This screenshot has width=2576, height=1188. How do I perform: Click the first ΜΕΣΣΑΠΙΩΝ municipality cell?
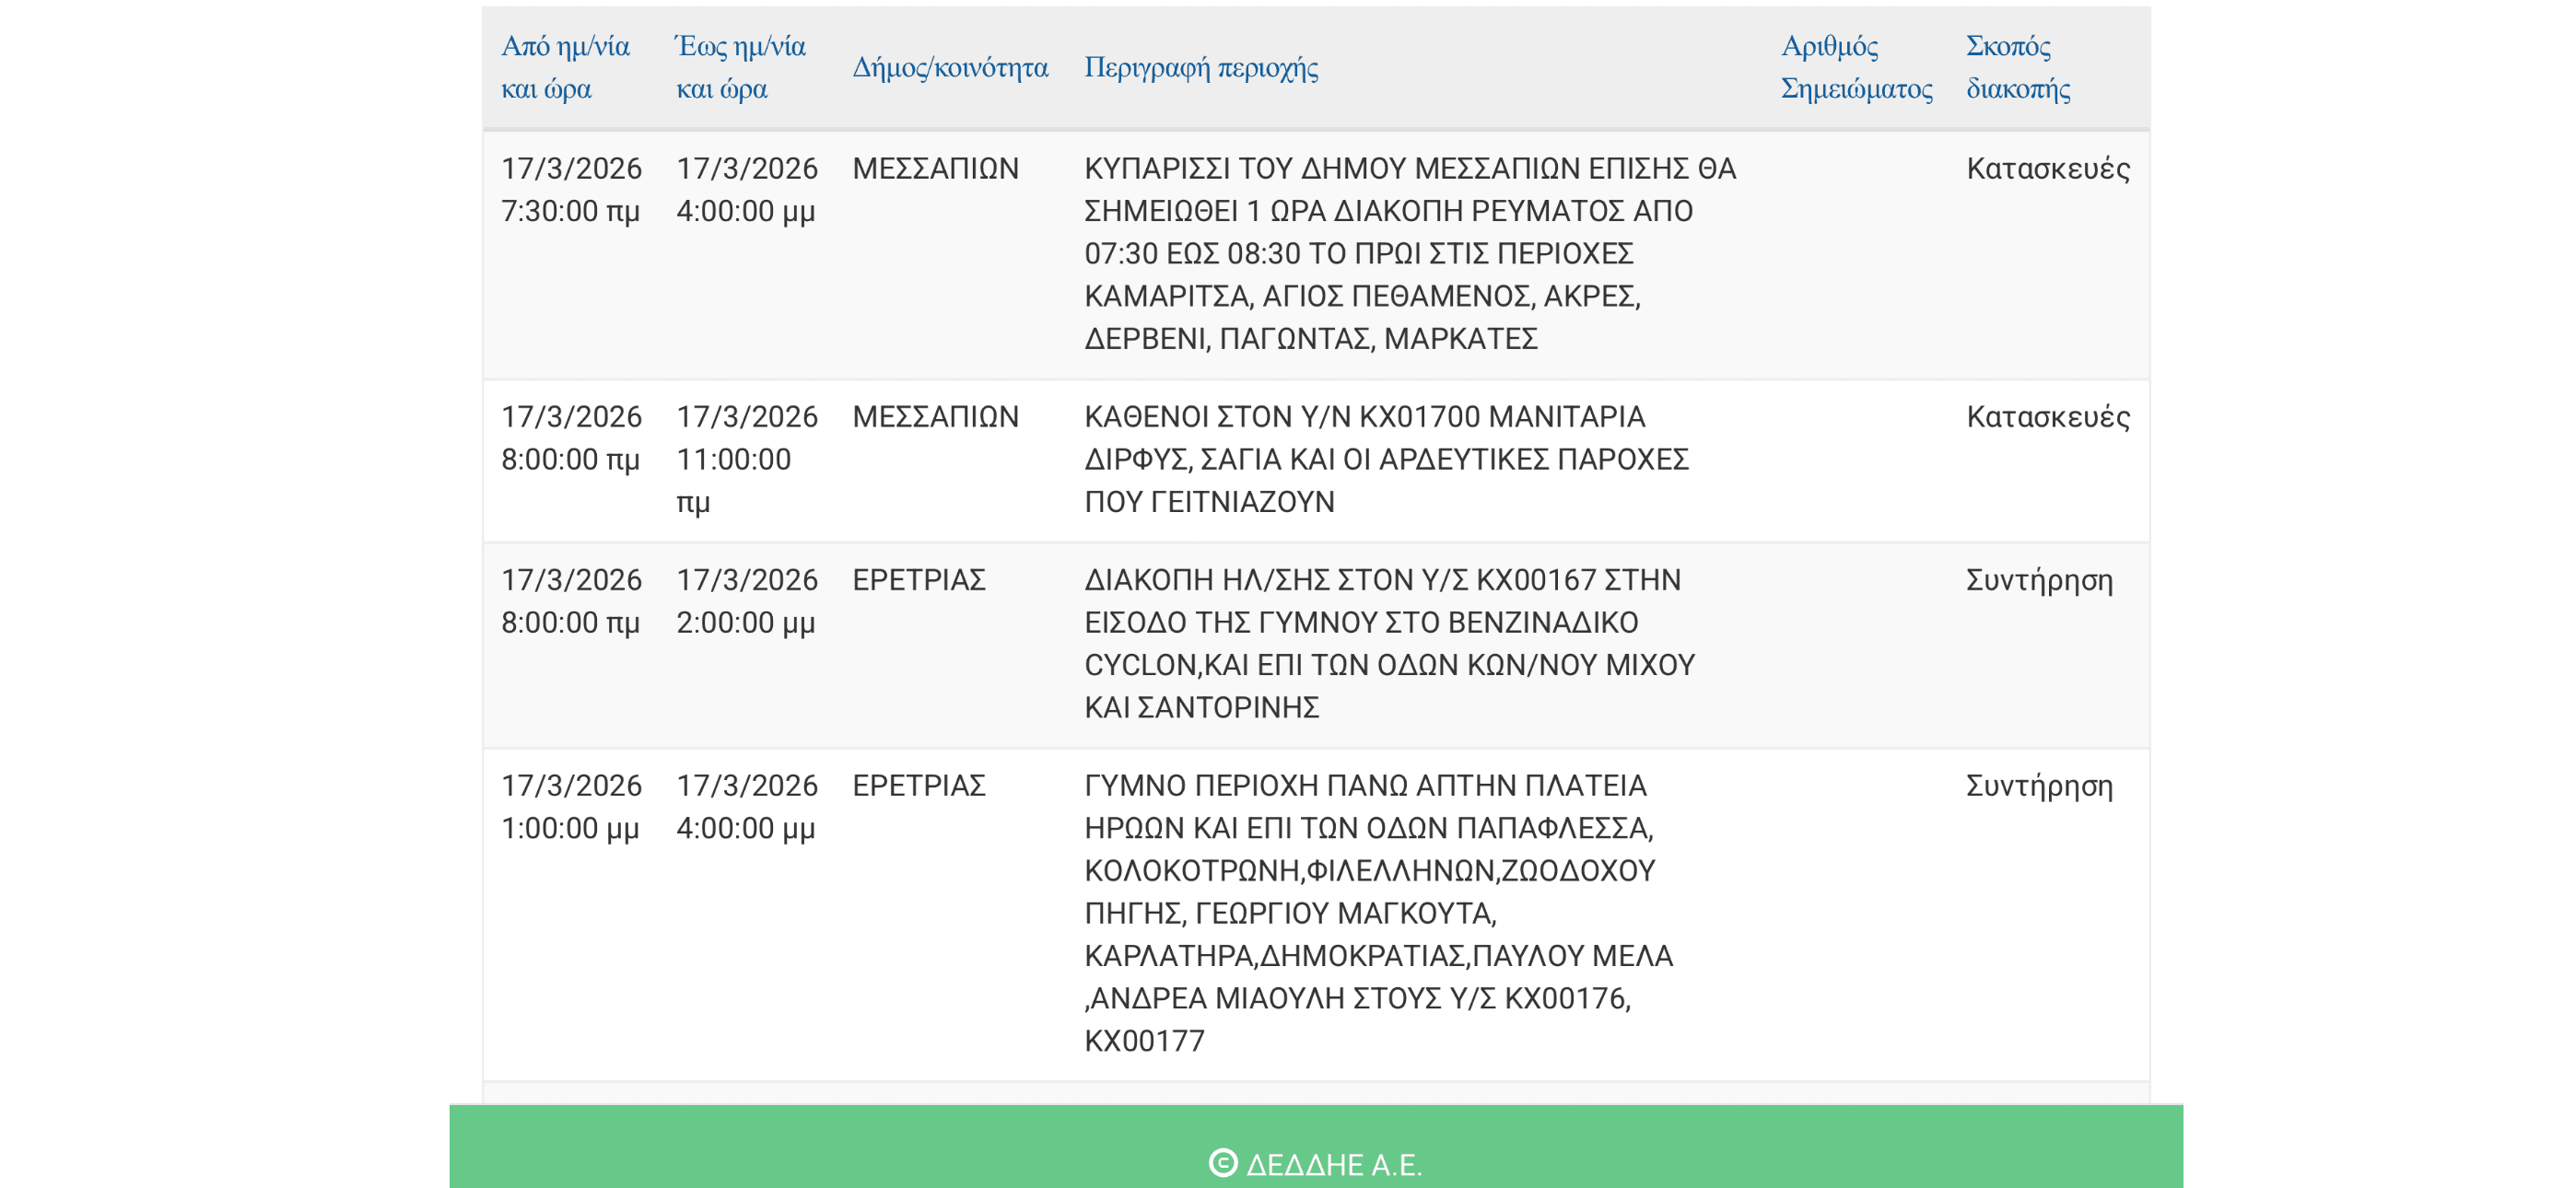point(935,168)
